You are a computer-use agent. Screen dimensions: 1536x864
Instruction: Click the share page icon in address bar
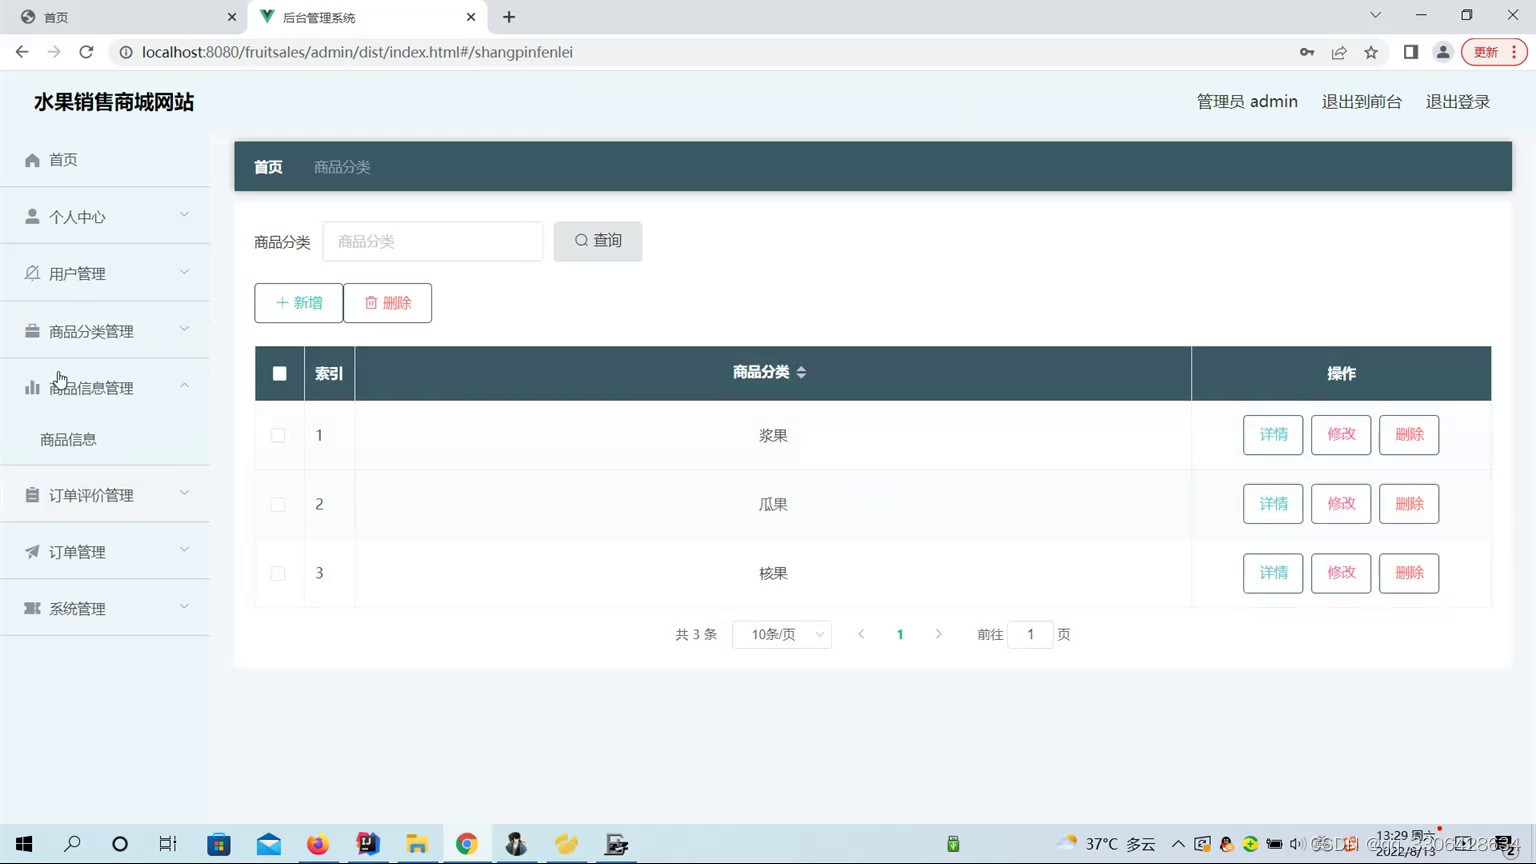click(x=1339, y=52)
